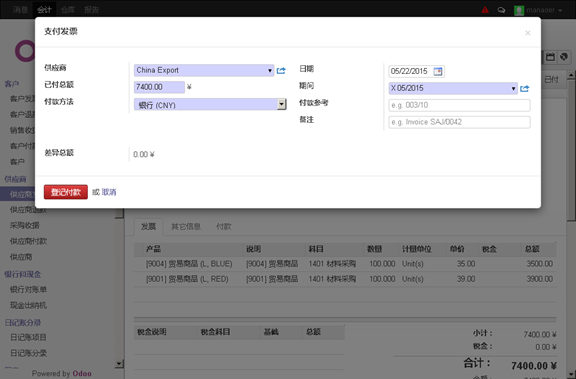Viewport: 576px width, 379px height.
Task: Click the 客户 sidebar section header
Action: pyautogui.click(x=12, y=84)
